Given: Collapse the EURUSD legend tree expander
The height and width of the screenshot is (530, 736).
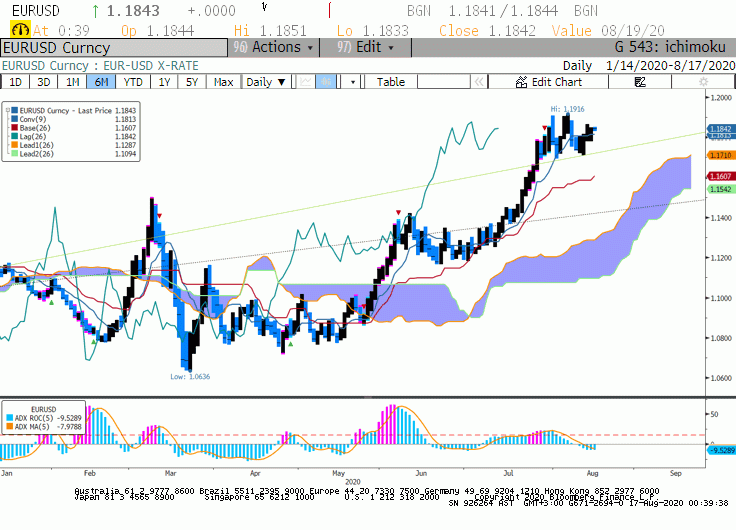Looking at the screenshot, I should (x=8, y=110).
